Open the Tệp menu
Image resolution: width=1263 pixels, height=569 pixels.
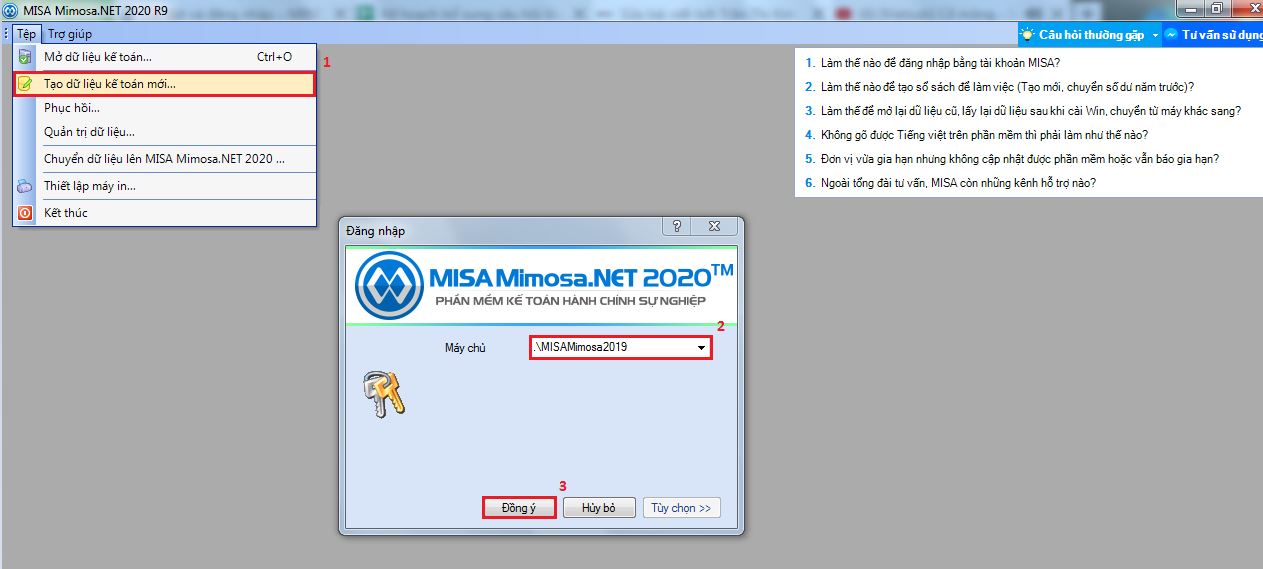[26, 34]
